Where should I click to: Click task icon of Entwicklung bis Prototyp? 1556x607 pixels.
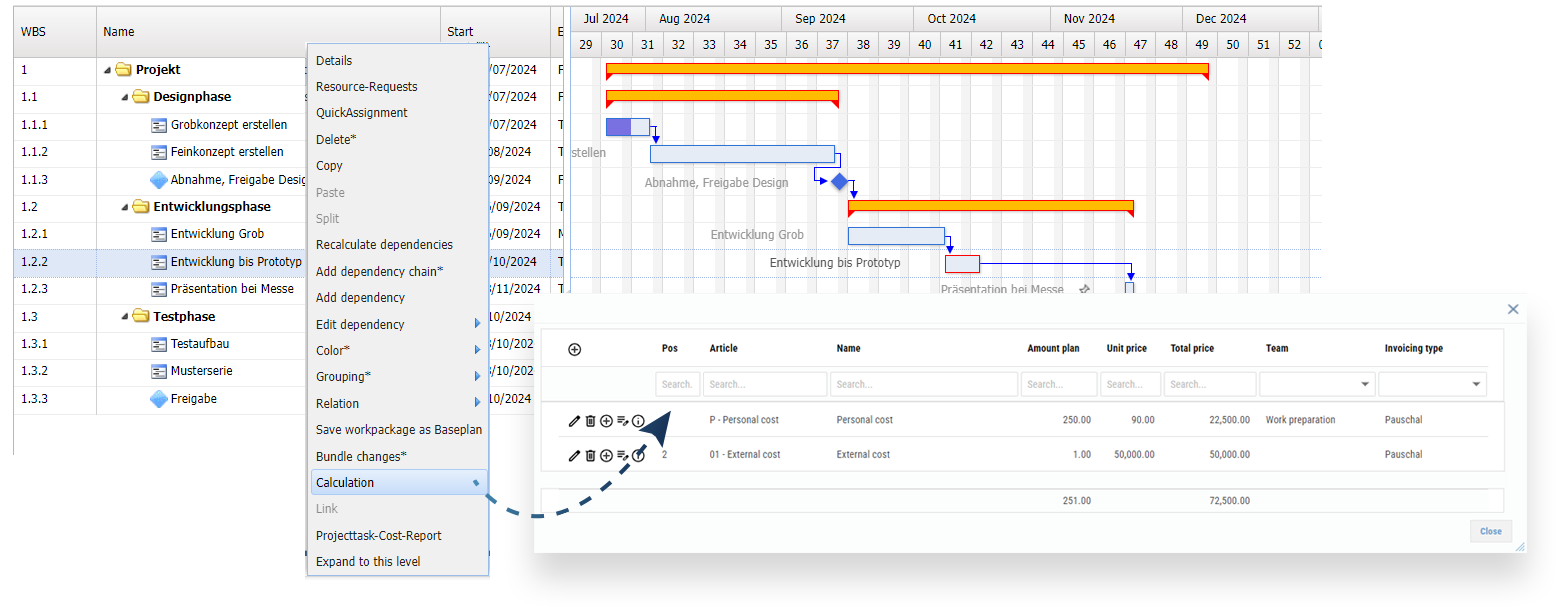[x=158, y=262]
